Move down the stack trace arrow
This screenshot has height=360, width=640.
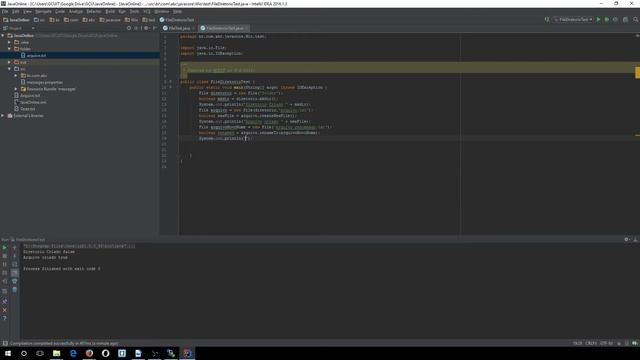pyautogui.click(x=15, y=256)
